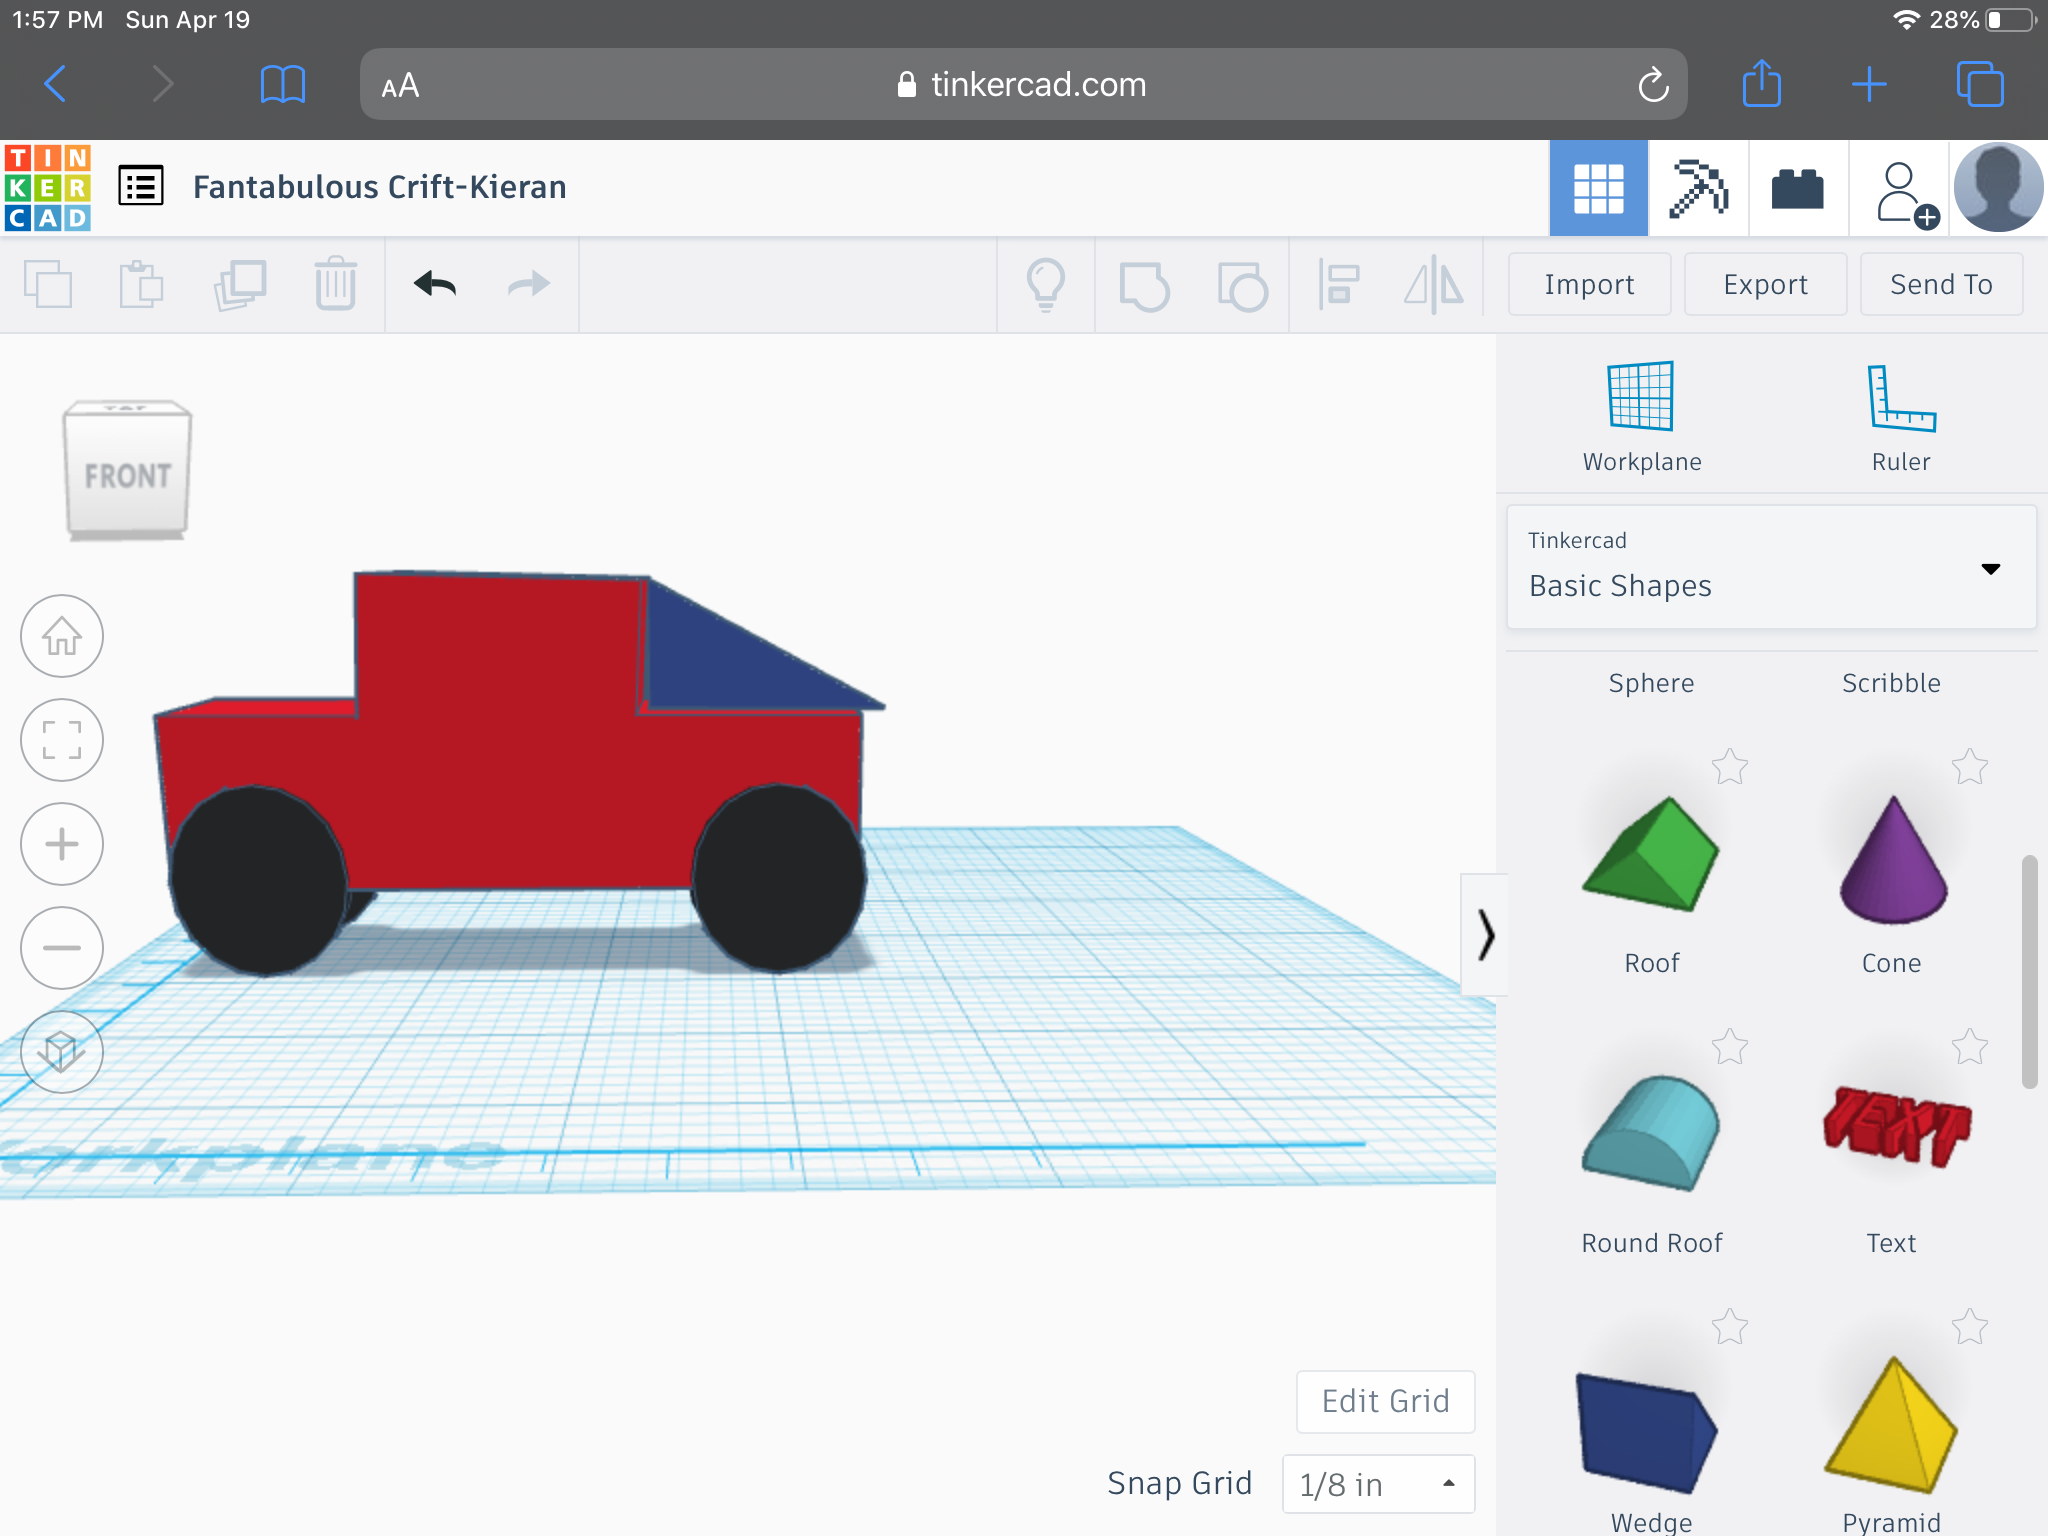This screenshot has height=1536, width=2048.
Task: Click the Scribble shape label
Action: click(1891, 683)
